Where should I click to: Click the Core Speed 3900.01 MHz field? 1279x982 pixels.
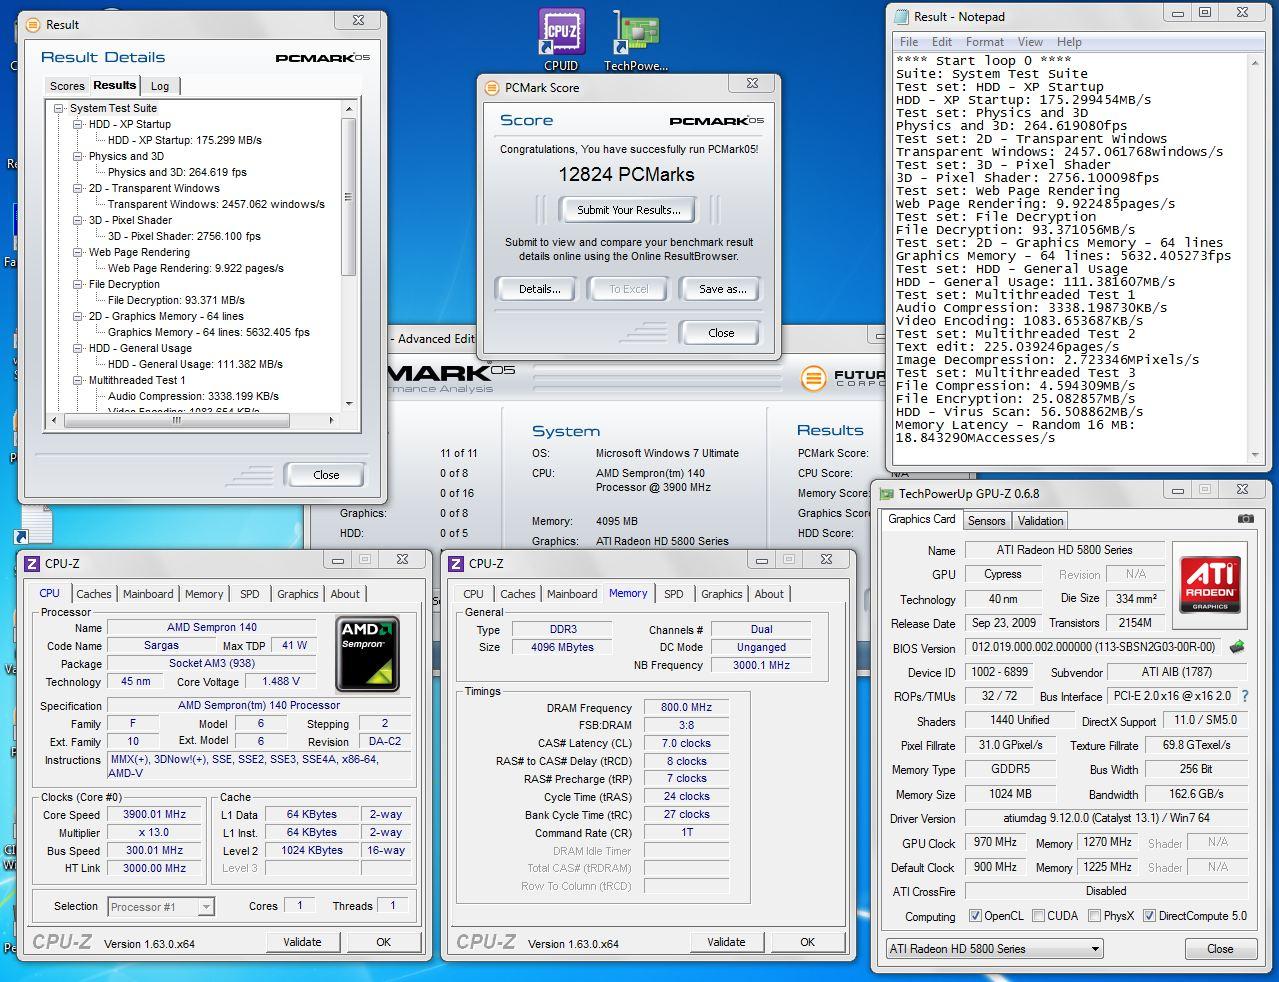coord(155,814)
